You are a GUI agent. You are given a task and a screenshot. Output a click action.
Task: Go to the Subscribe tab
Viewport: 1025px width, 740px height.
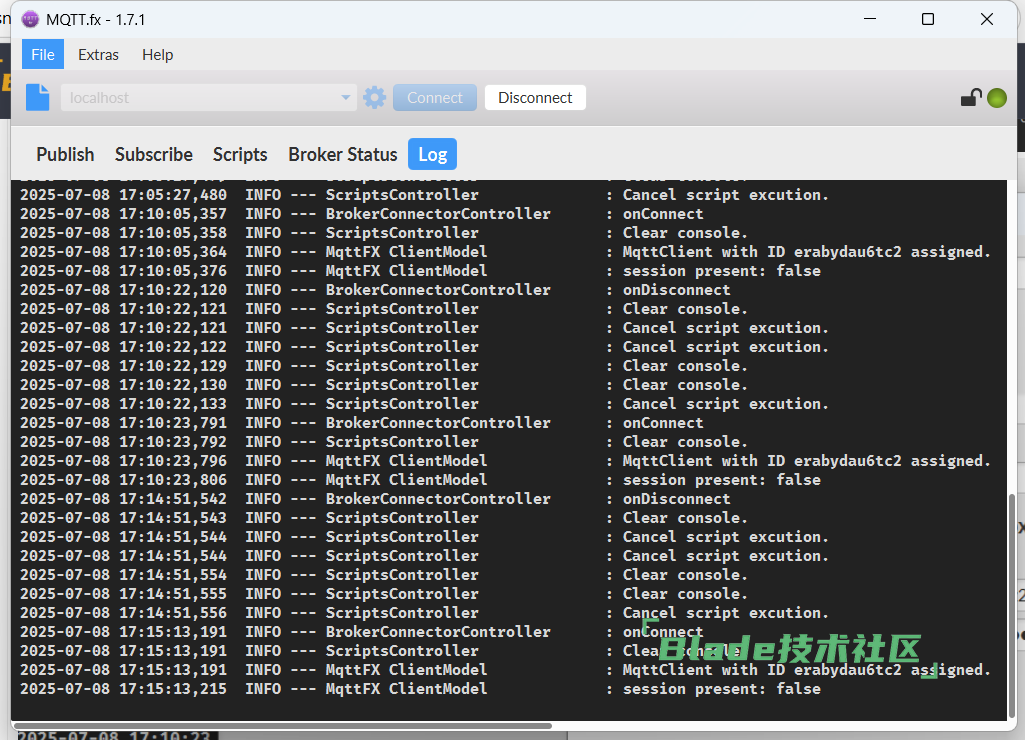point(154,154)
